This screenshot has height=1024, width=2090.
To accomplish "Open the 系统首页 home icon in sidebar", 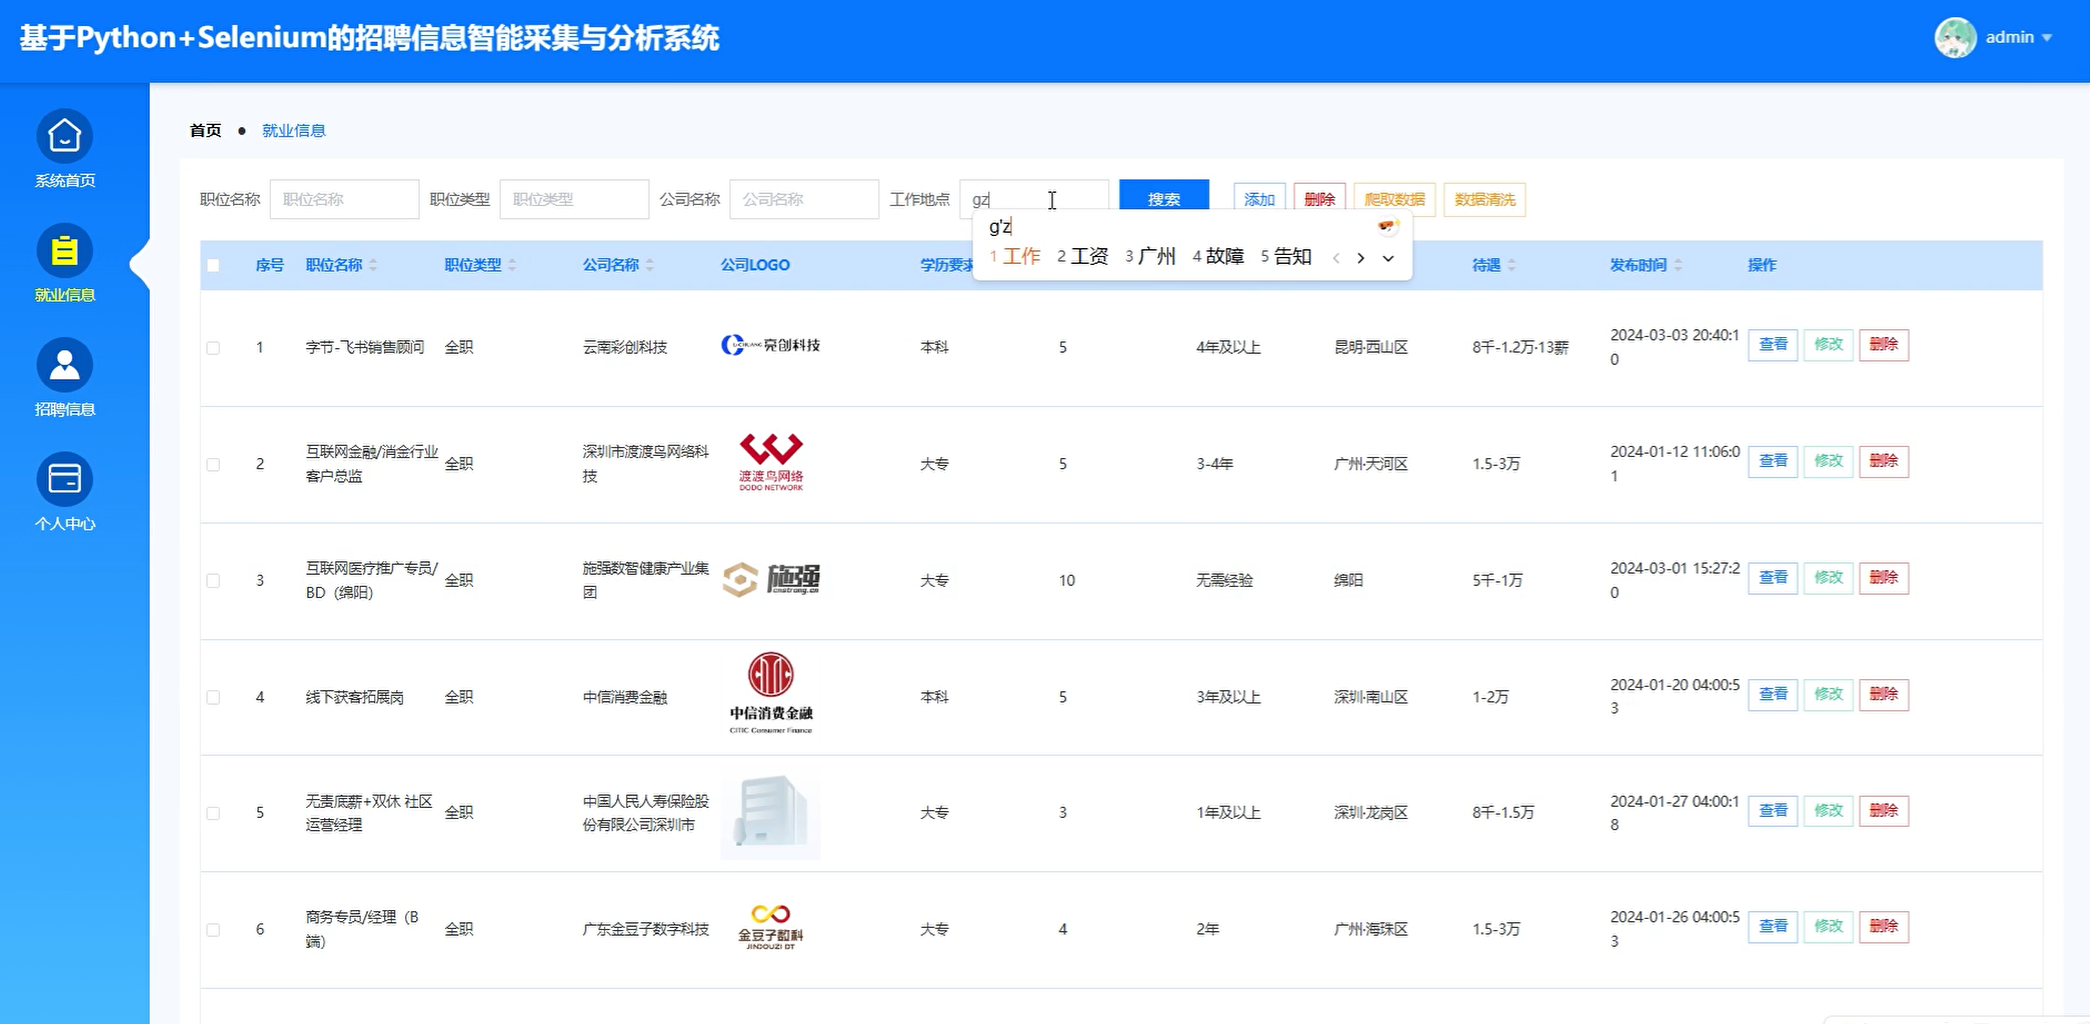I will (64, 136).
